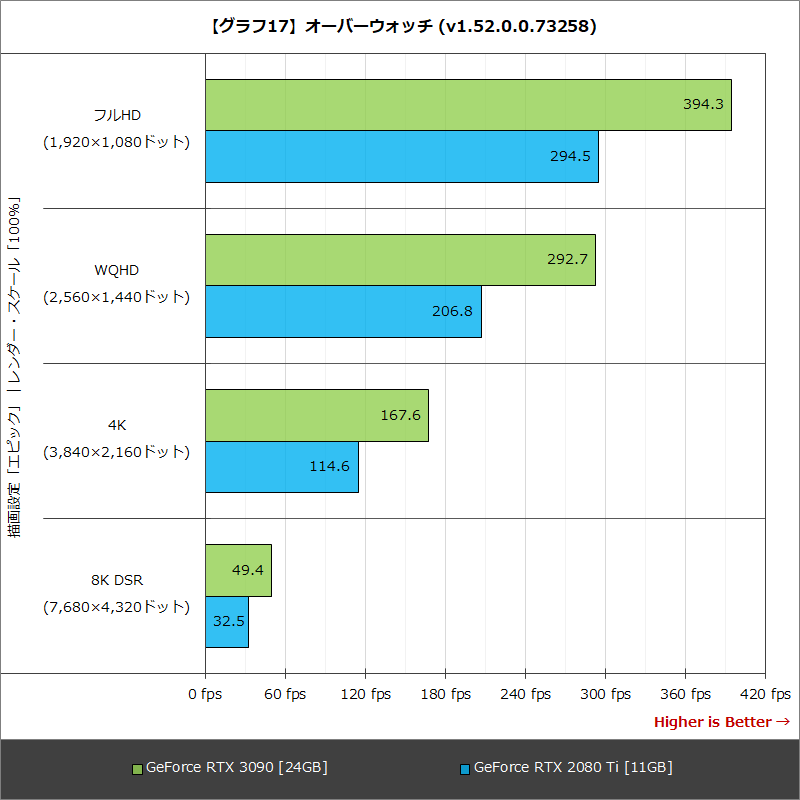Click the vertical 描画設定 axis title

pos(14,367)
